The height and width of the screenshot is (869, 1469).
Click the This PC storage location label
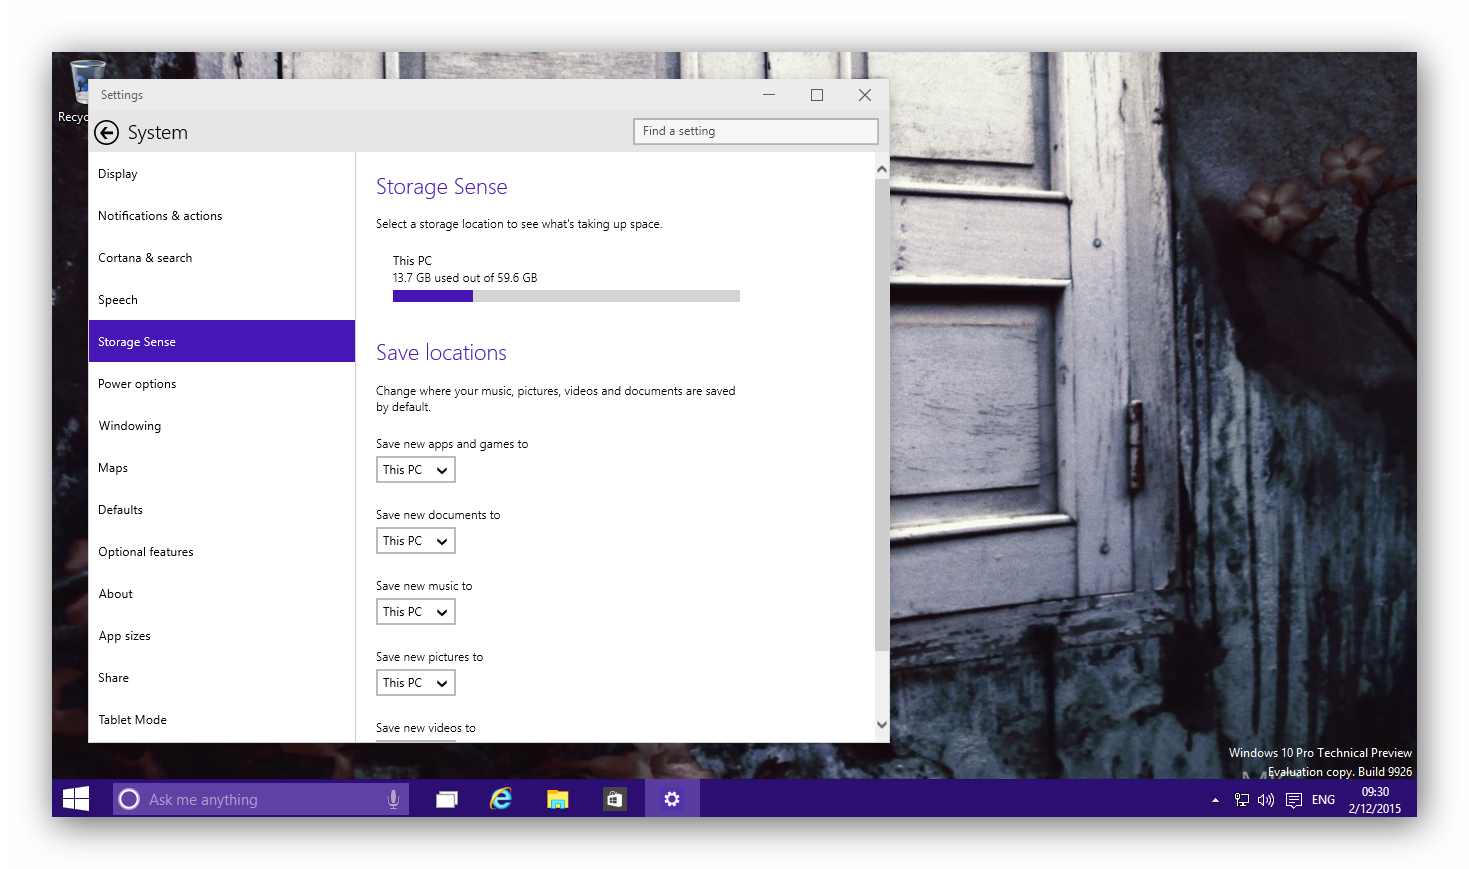tap(412, 261)
